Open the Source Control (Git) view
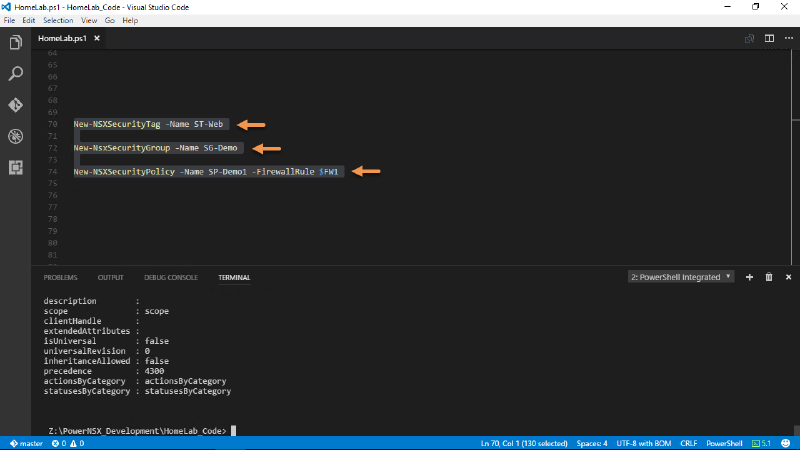Viewport: 800px width, 450px height. [x=15, y=105]
